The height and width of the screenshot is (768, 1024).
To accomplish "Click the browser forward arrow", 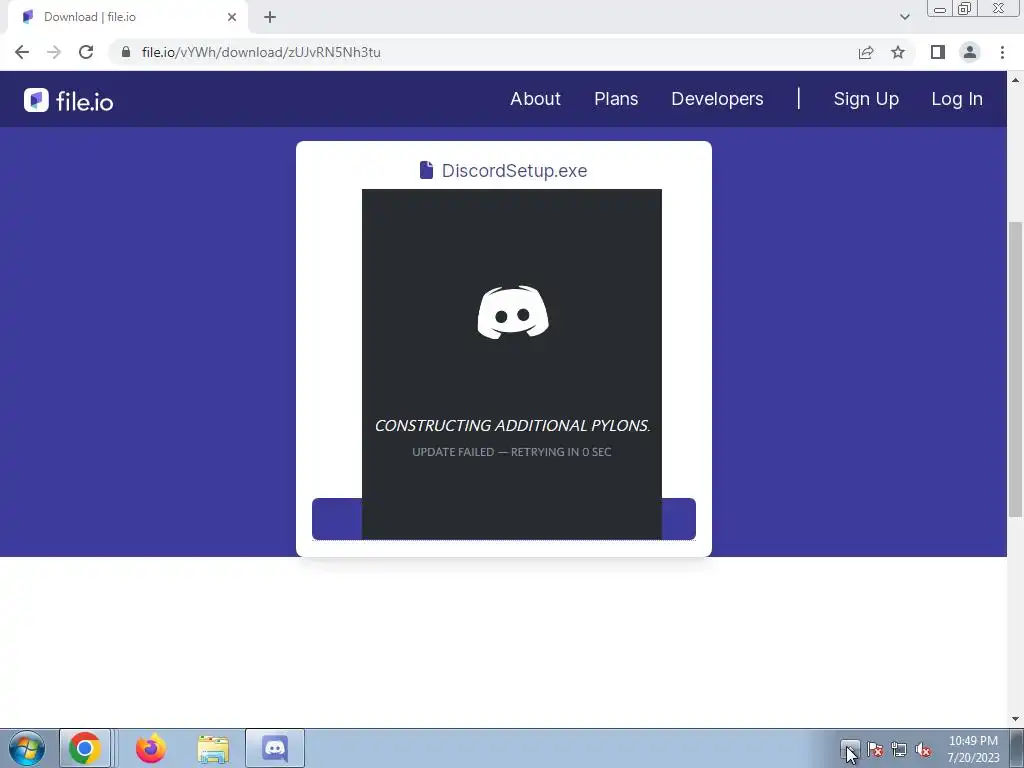I will 54,52.
